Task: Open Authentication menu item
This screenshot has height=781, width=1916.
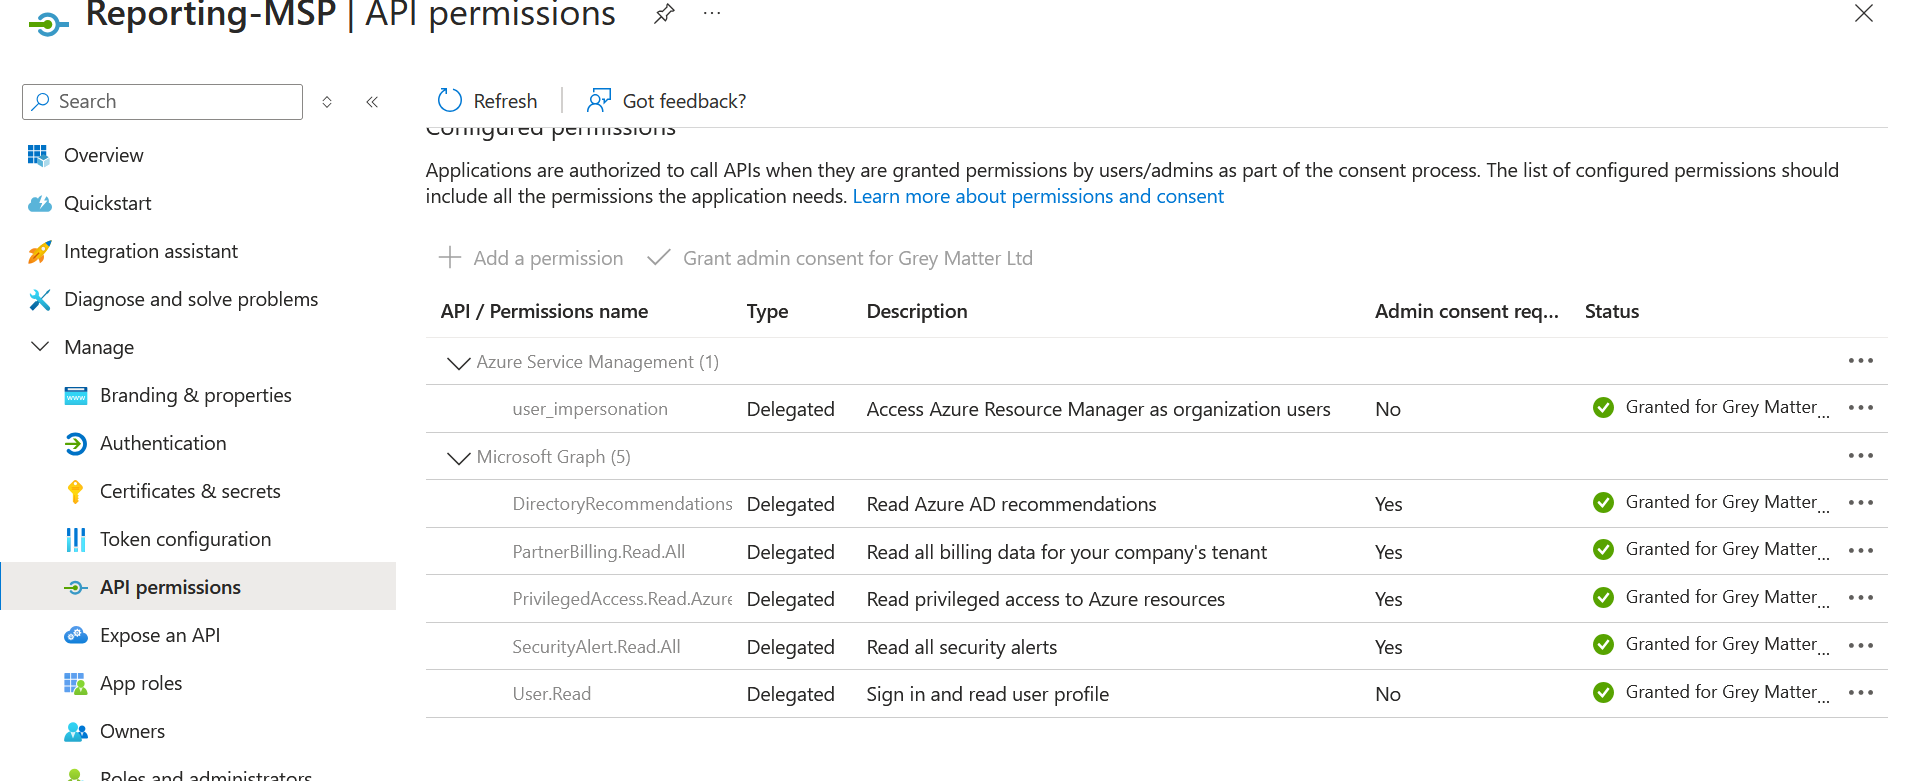Action: click(163, 443)
